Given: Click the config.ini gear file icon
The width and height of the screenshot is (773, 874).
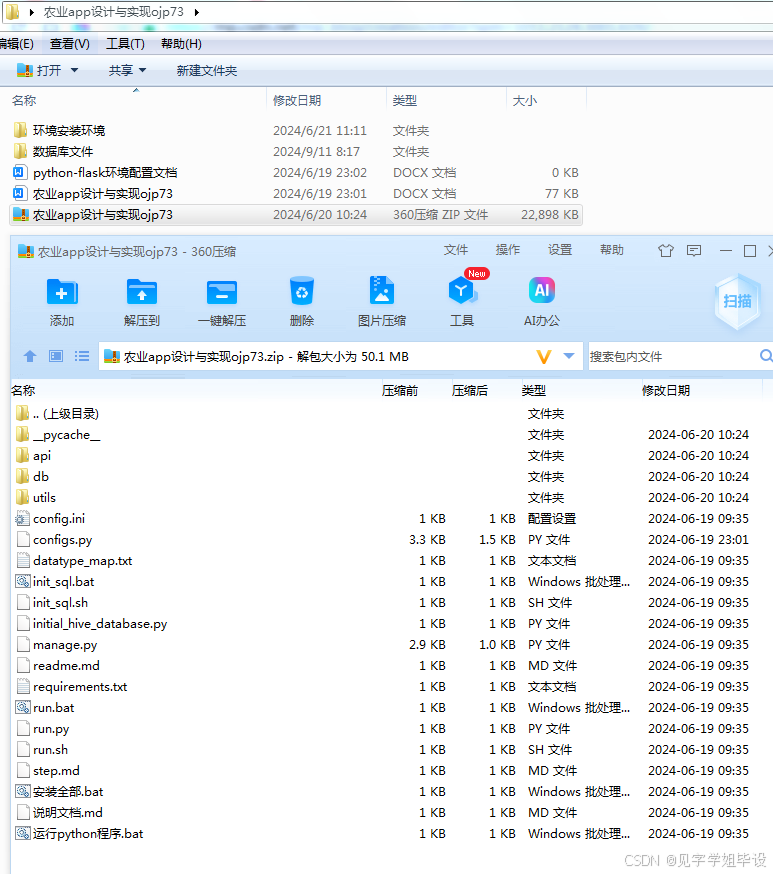Looking at the screenshot, I should 22,519.
